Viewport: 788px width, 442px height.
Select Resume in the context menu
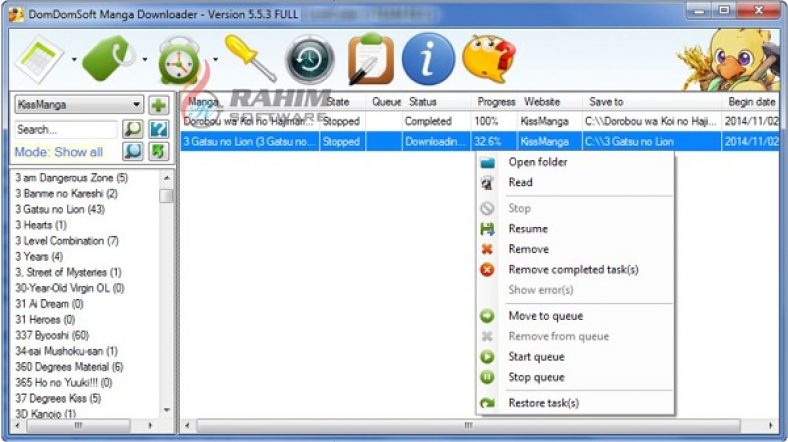click(528, 229)
